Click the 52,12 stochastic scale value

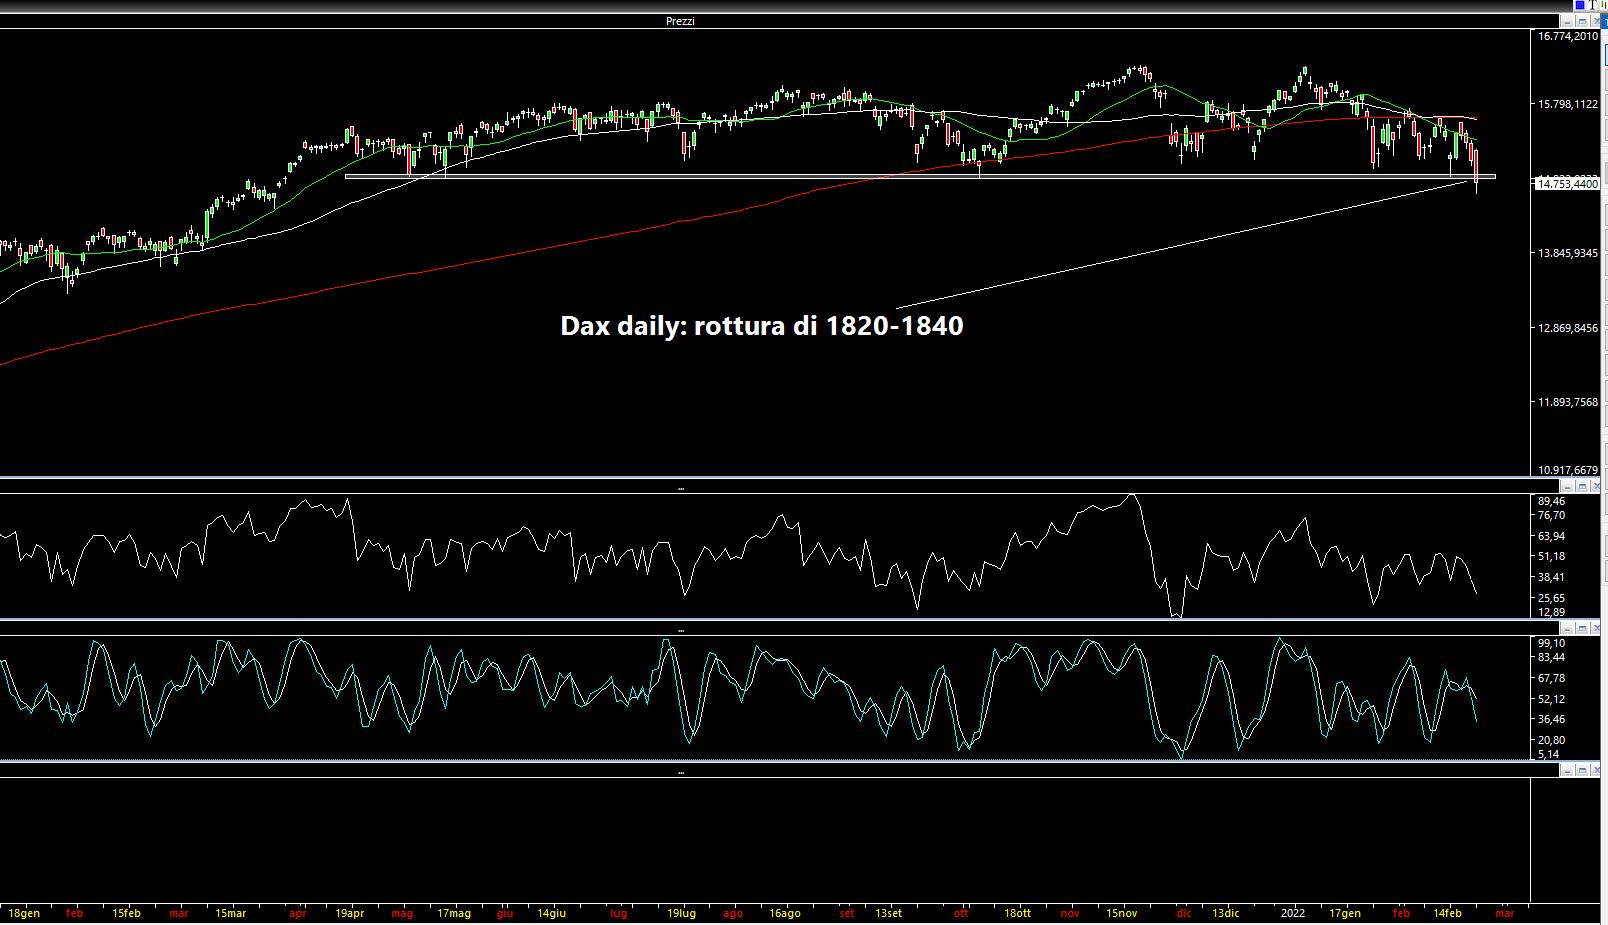[x=1552, y=699]
